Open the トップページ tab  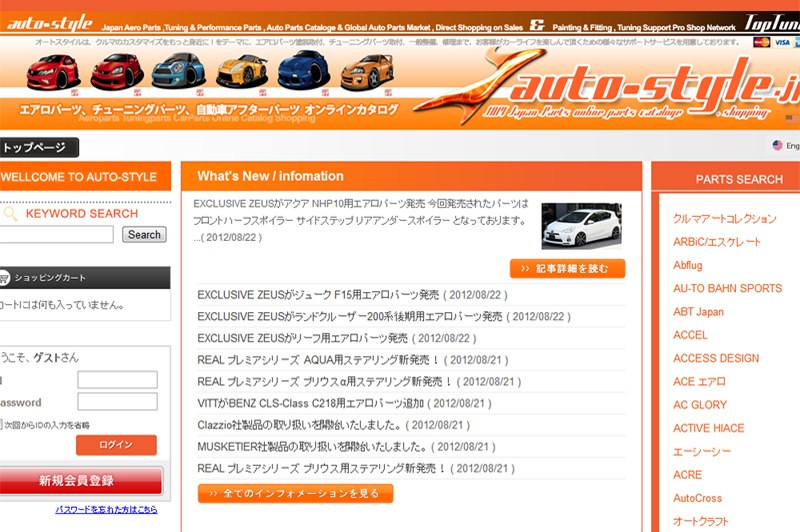(38, 148)
